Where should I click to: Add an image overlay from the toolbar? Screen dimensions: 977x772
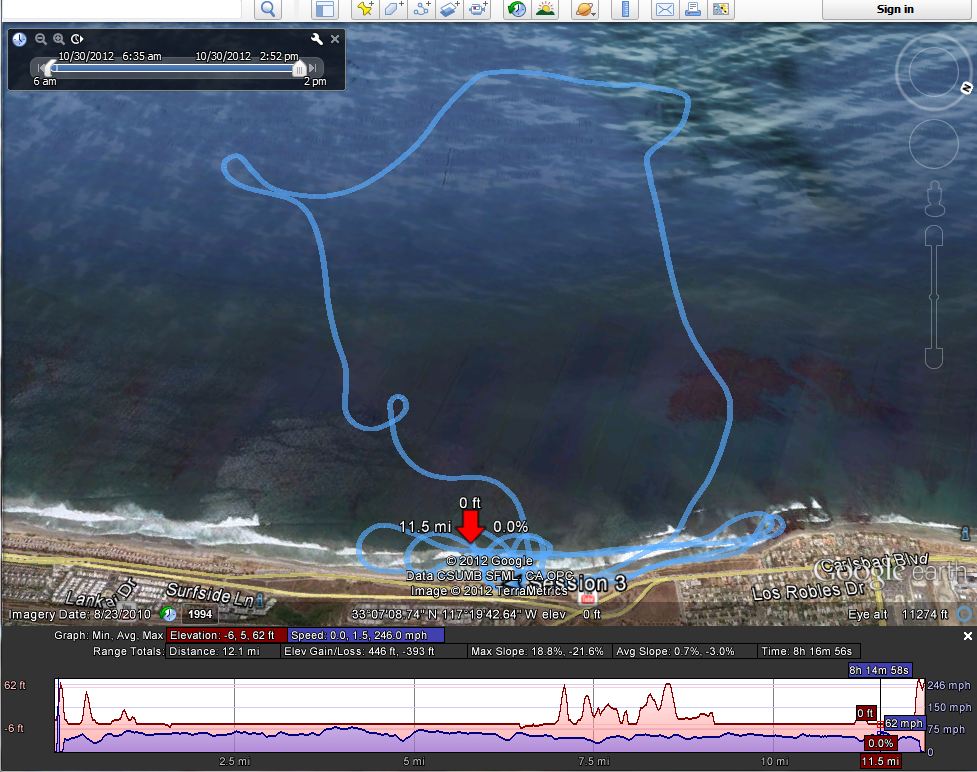(x=450, y=9)
